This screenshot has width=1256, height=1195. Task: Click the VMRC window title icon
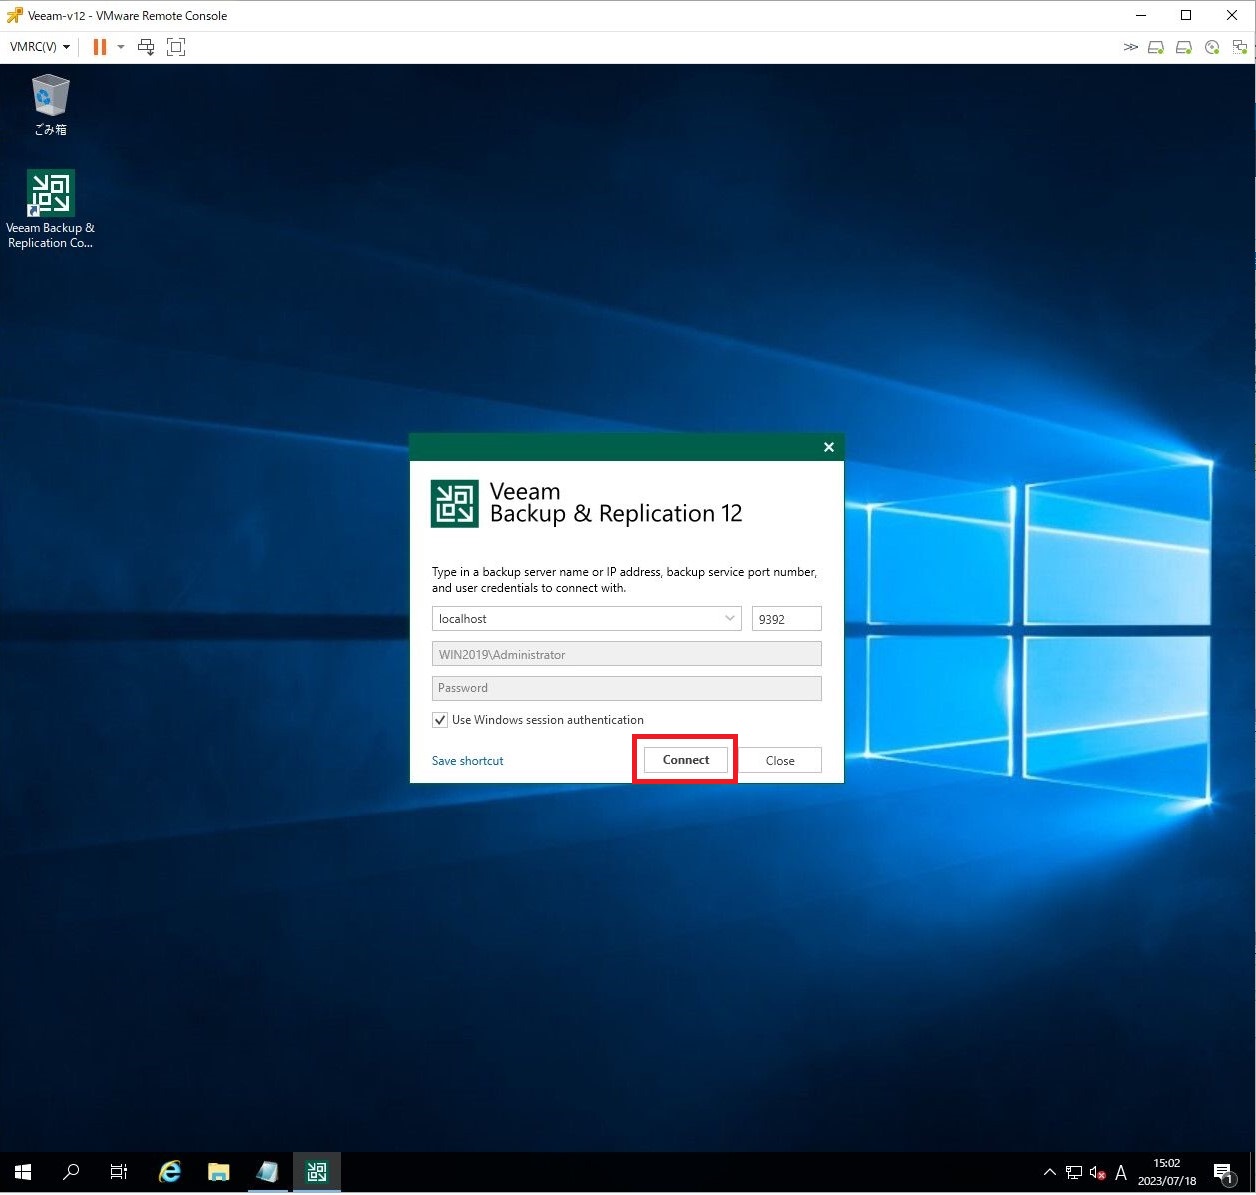point(14,15)
